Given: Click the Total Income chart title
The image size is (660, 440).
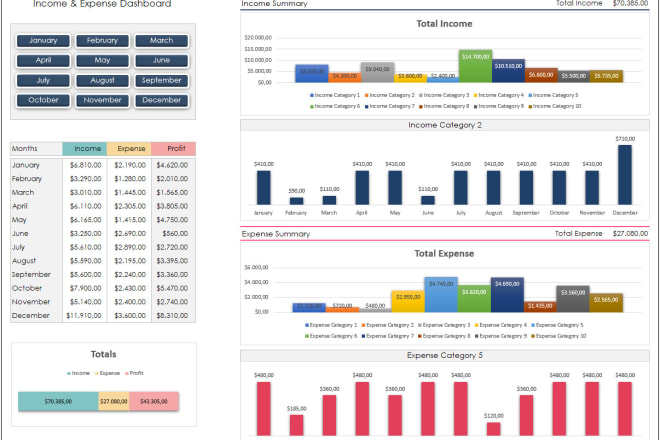Looking at the screenshot, I should (x=444, y=24).
